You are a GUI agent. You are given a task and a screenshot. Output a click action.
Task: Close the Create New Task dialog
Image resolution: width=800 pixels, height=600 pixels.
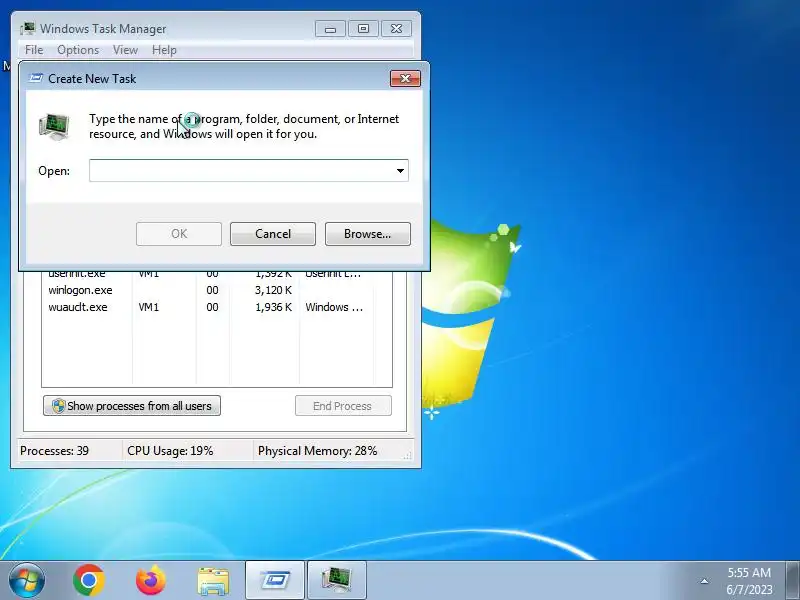406,79
